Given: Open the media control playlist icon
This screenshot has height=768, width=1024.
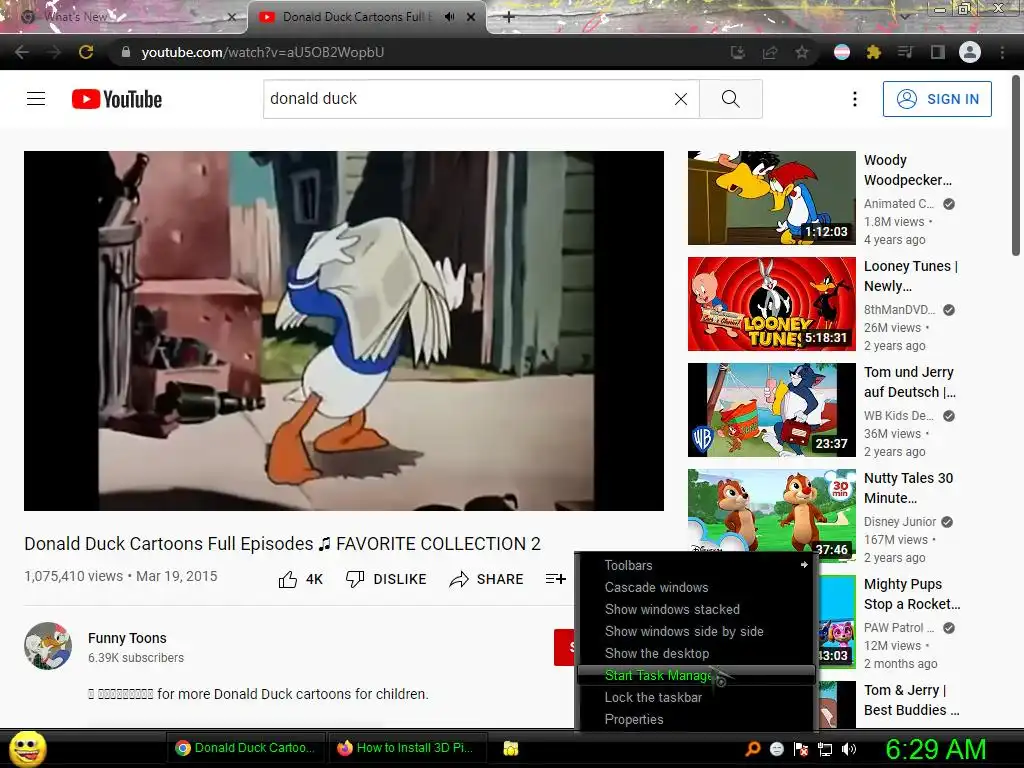Looking at the screenshot, I should coord(905,52).
